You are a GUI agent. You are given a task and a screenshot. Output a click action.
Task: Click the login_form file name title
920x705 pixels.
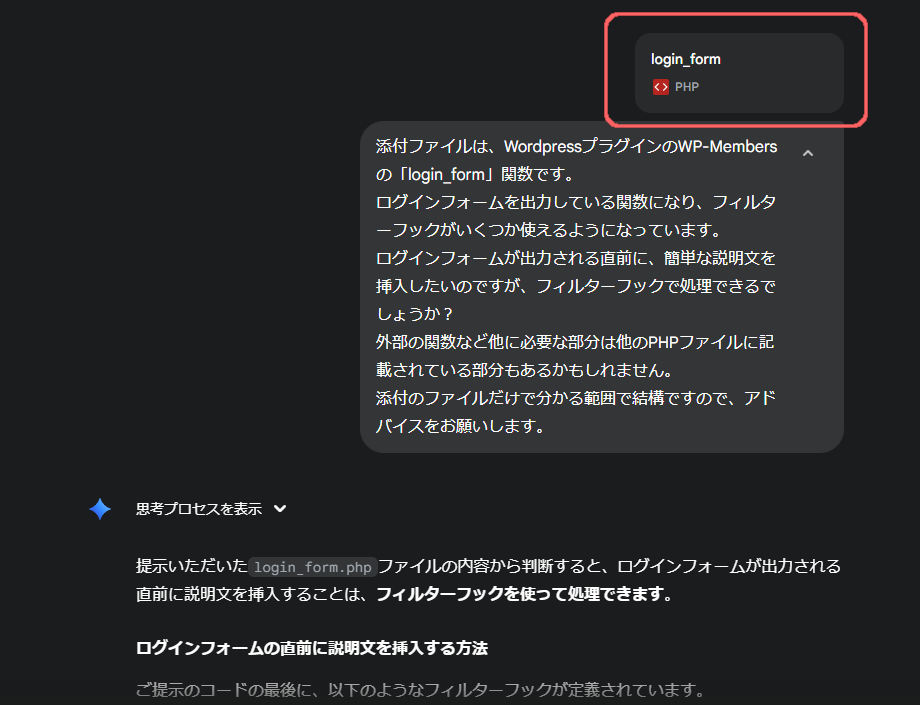[685, 59]
